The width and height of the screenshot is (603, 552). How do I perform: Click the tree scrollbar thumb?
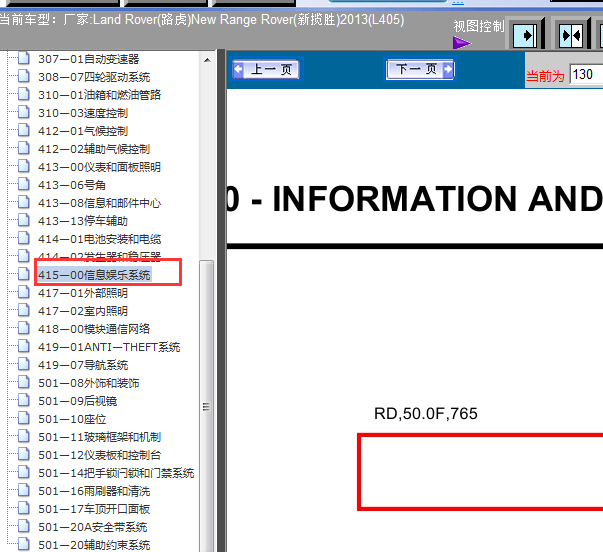pyautogui.click(x=207, y=406)
